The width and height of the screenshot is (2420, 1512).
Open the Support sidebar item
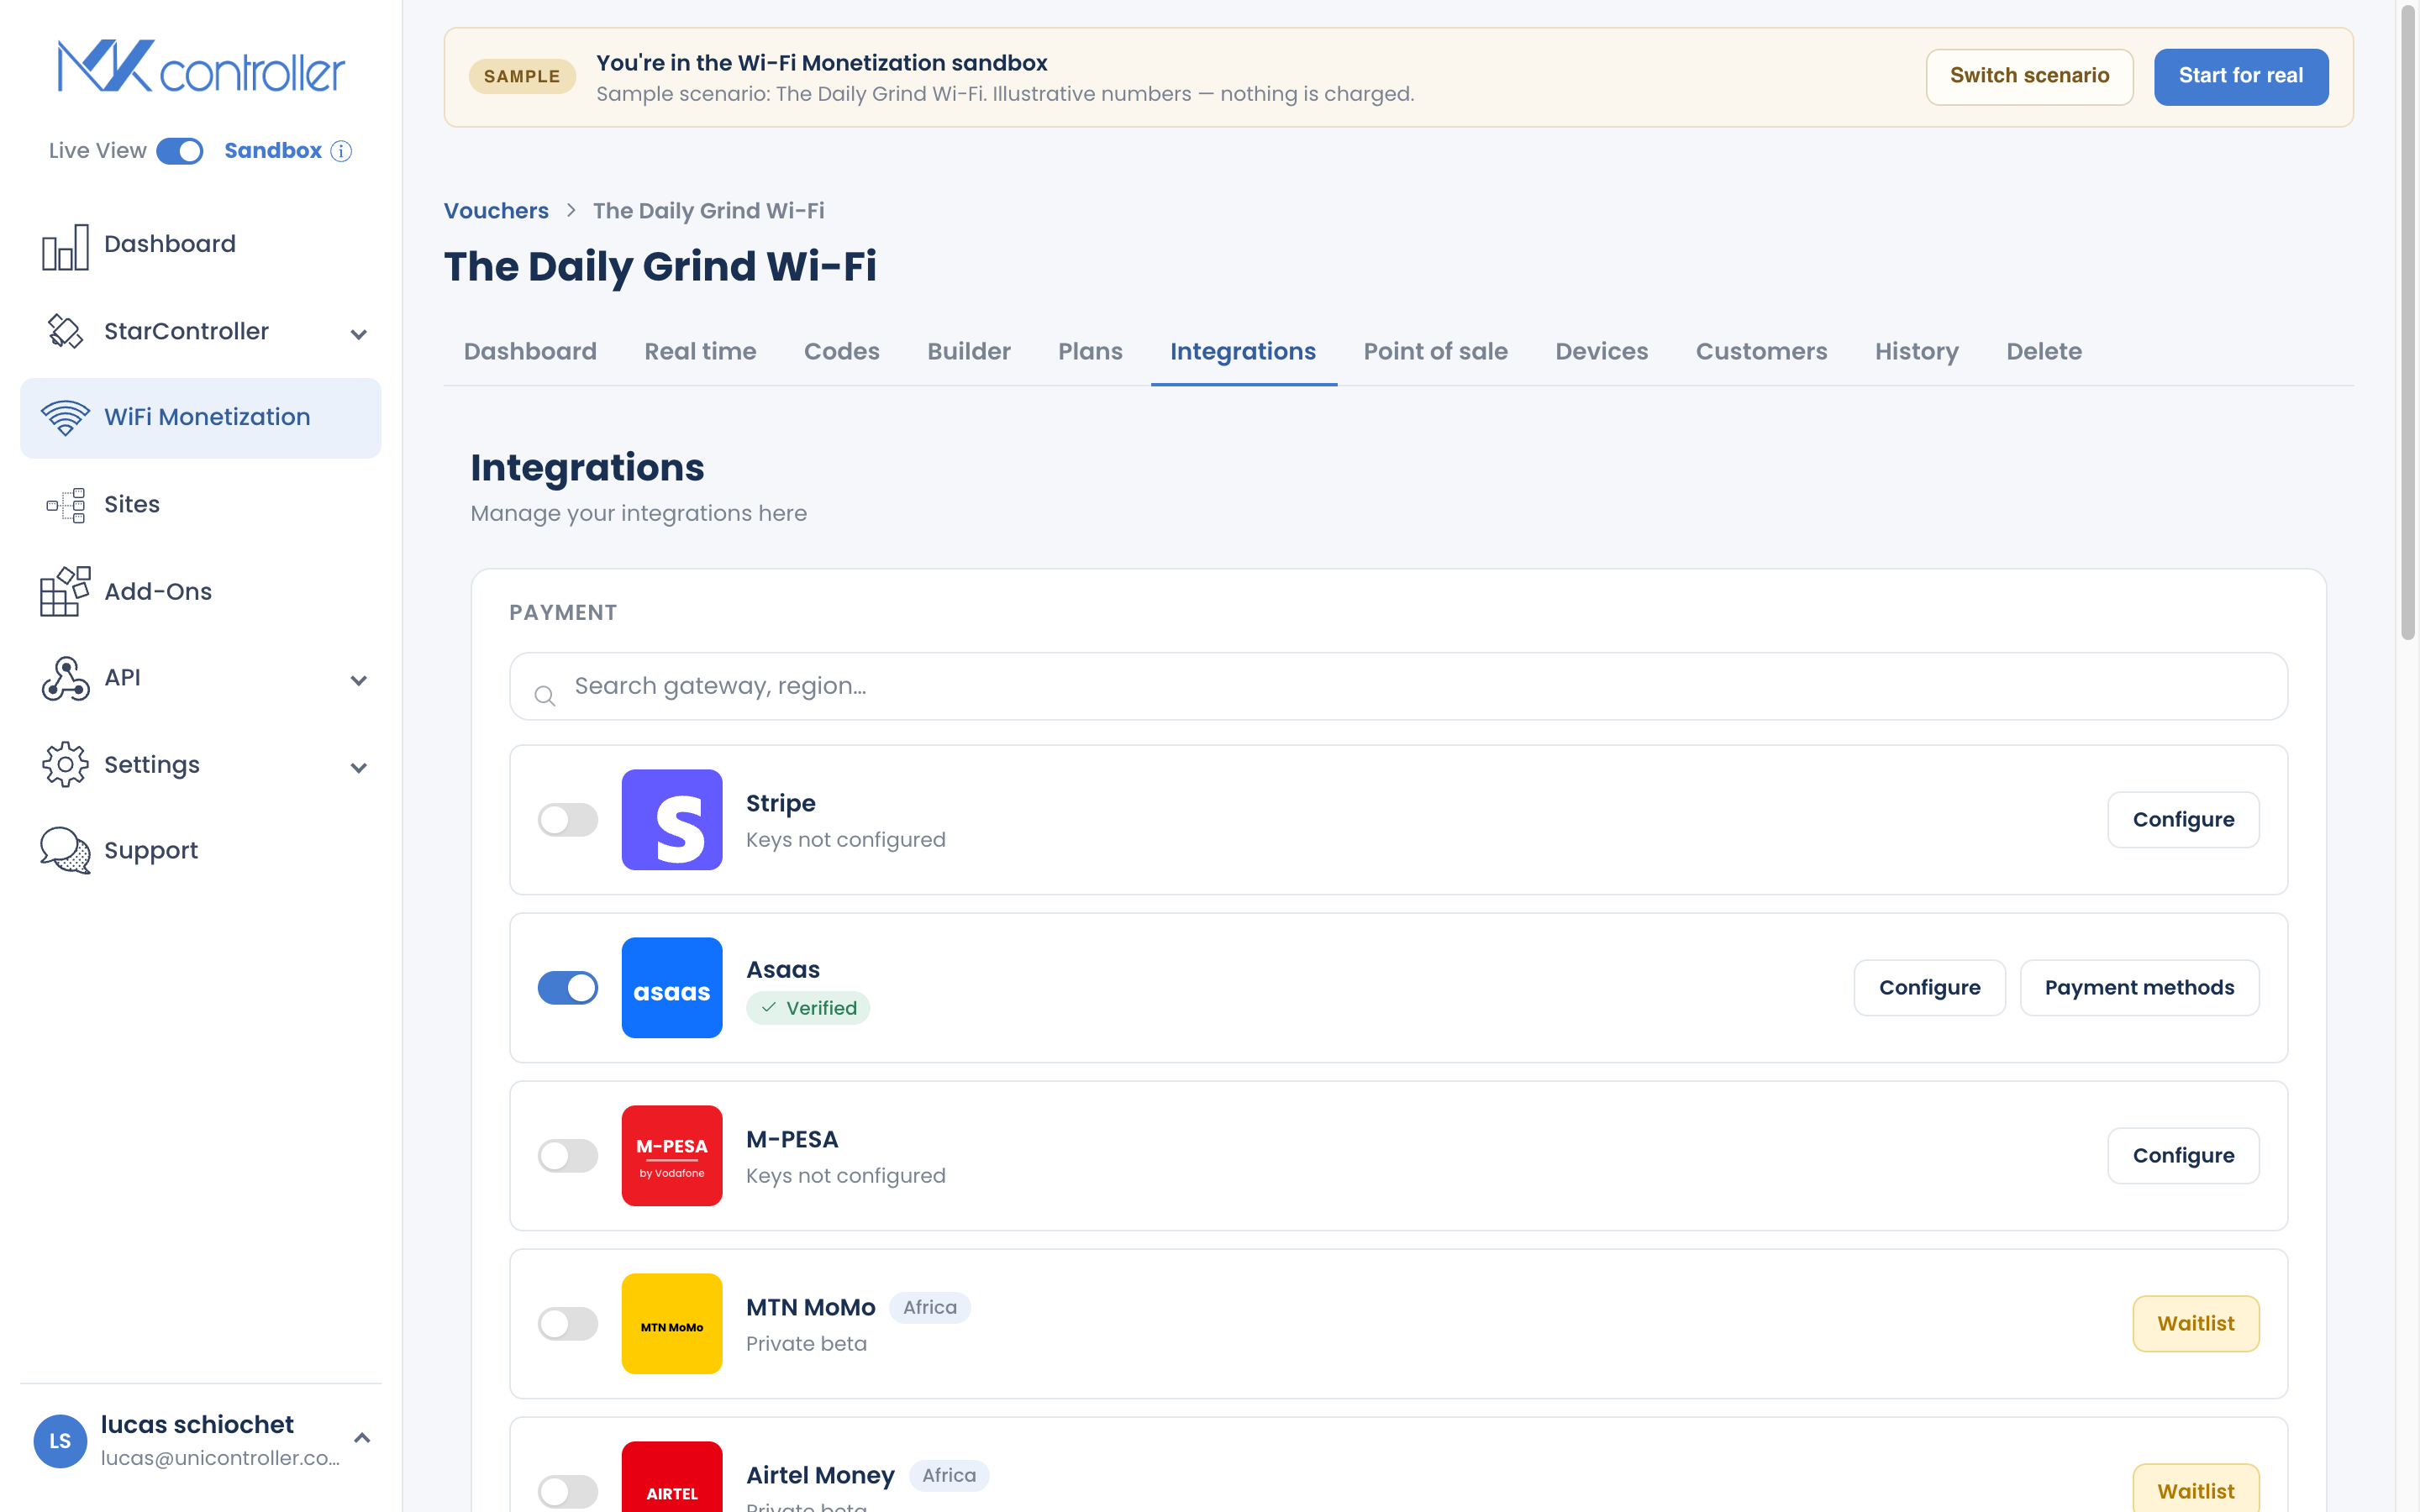pyautogui.click(x=200, y=850)
